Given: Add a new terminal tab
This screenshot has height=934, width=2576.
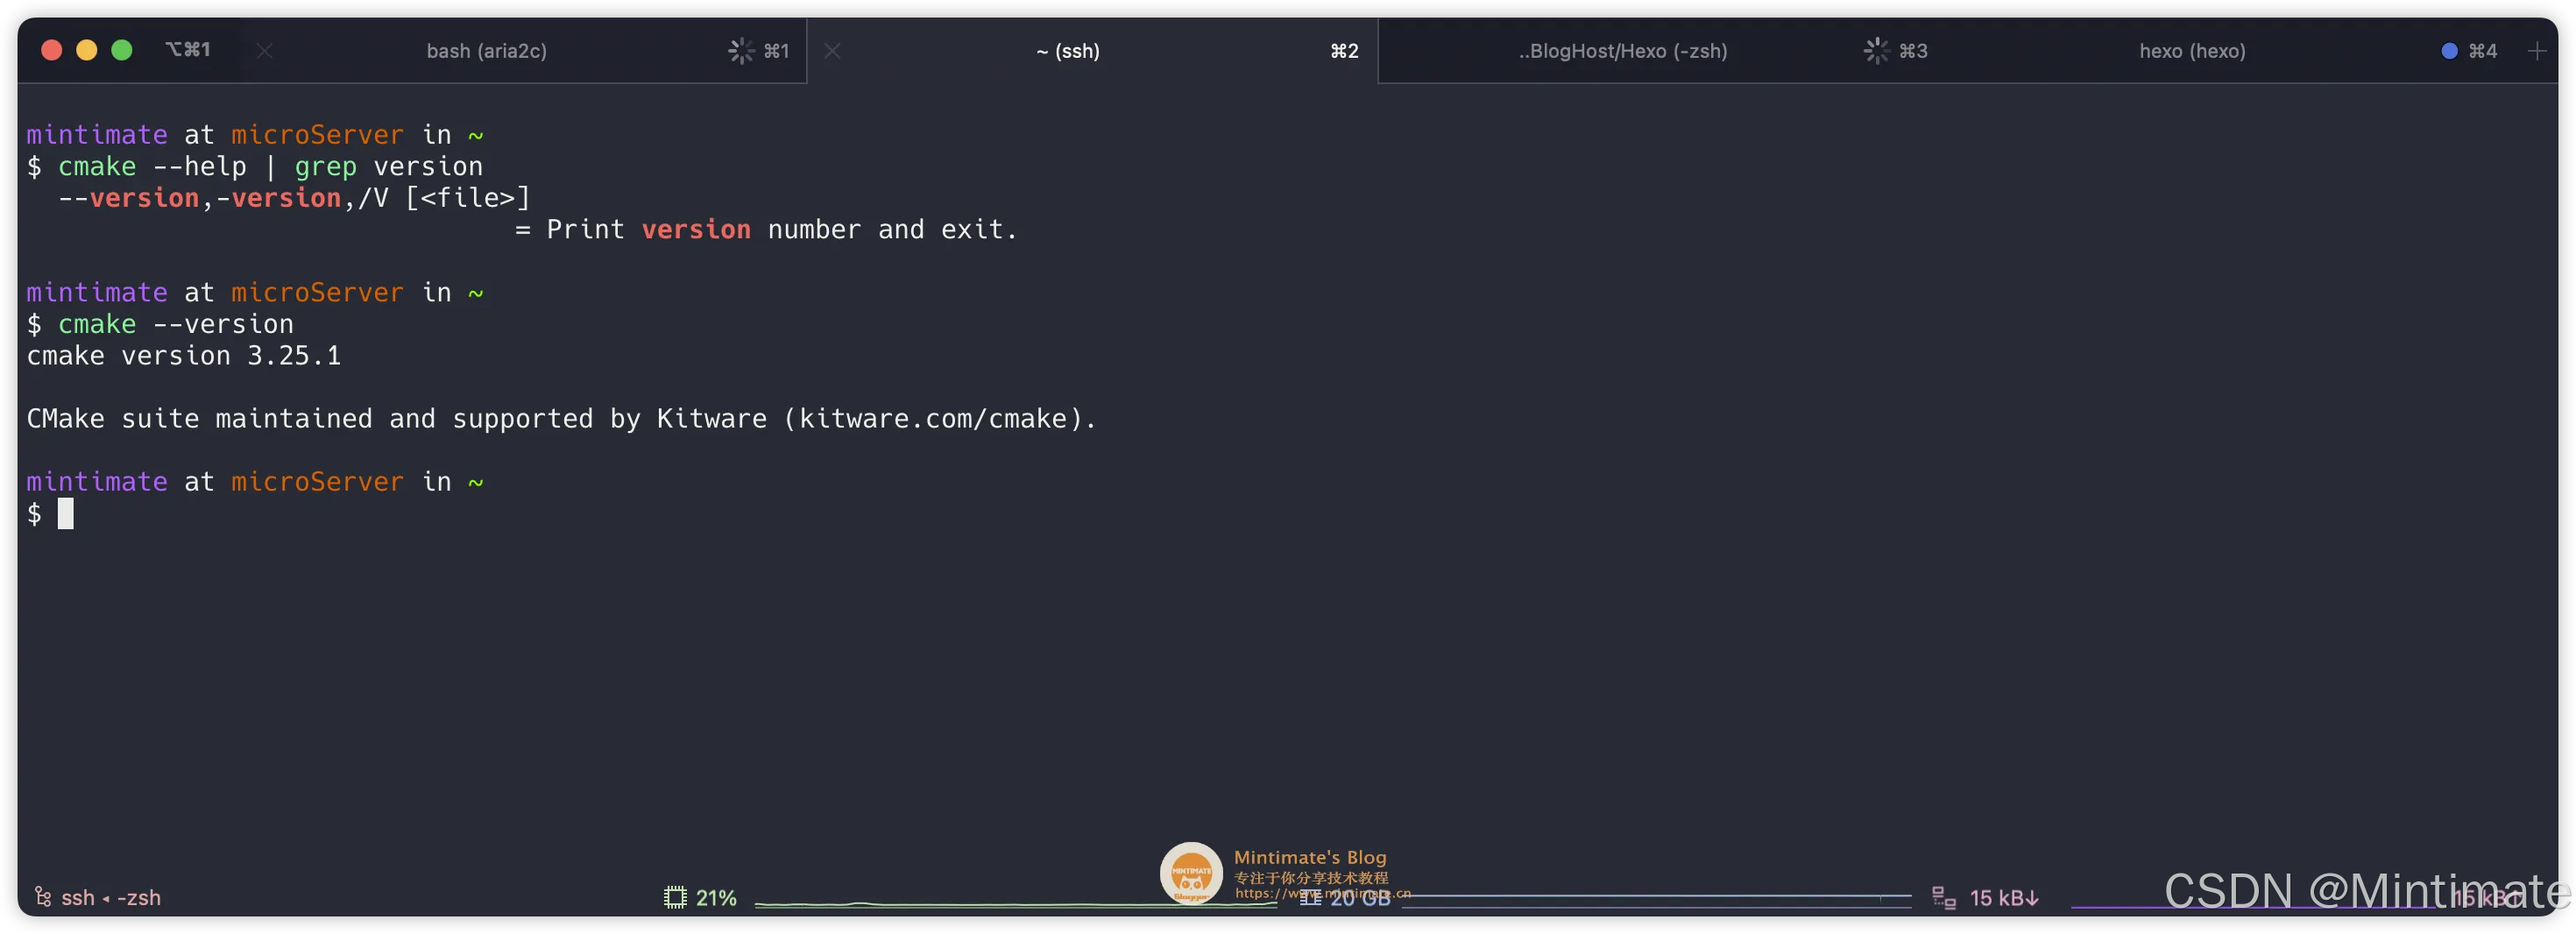Looking at the screenshot, I should 2536,51.
